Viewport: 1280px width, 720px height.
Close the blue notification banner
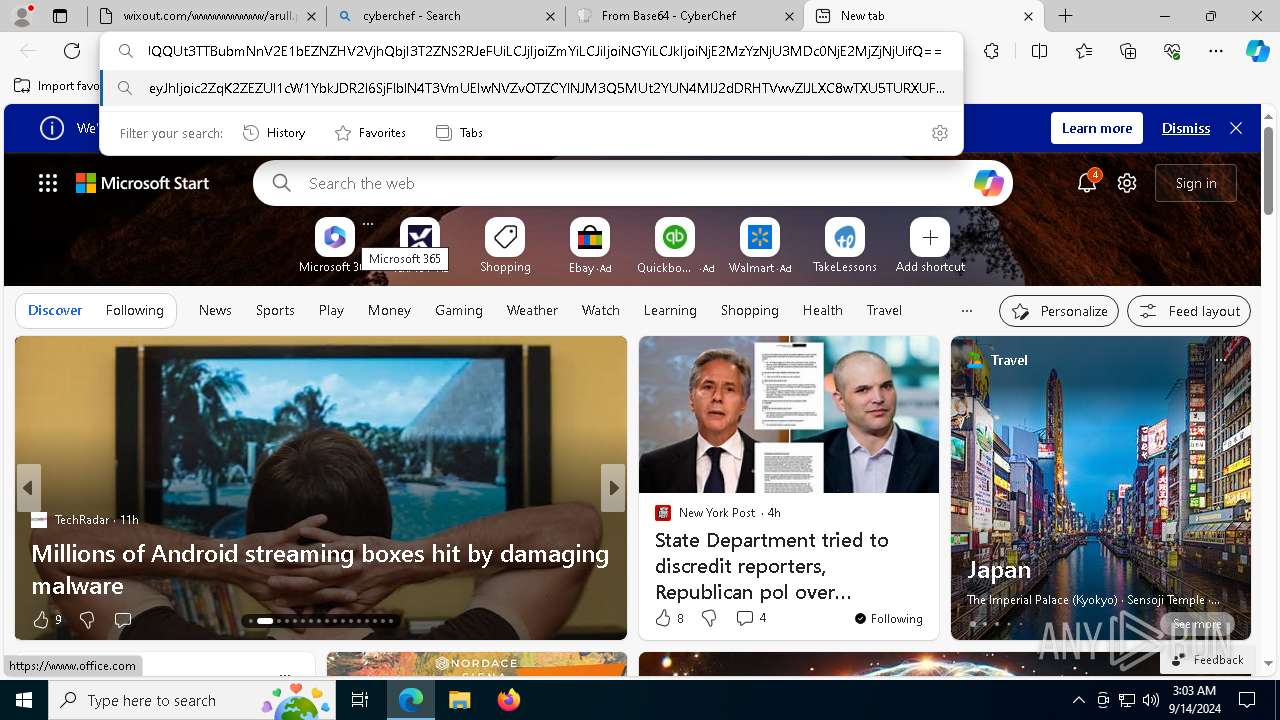click(x=1236, y=128)
